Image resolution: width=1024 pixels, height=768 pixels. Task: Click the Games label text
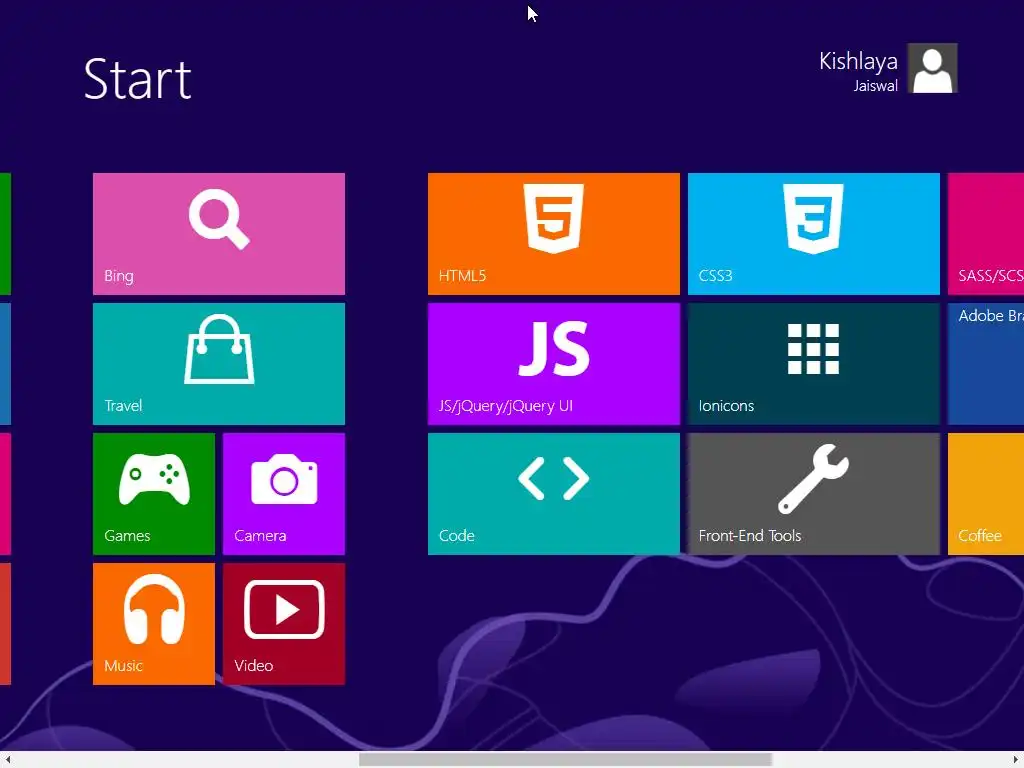pyautogui.click(x=127, y=536)
